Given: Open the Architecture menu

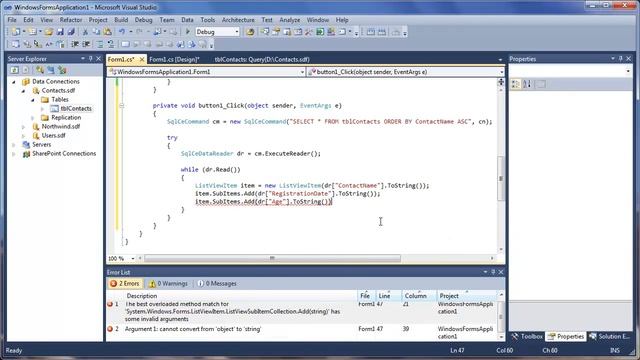Looking at the screenshot, I should pos(238,20).
